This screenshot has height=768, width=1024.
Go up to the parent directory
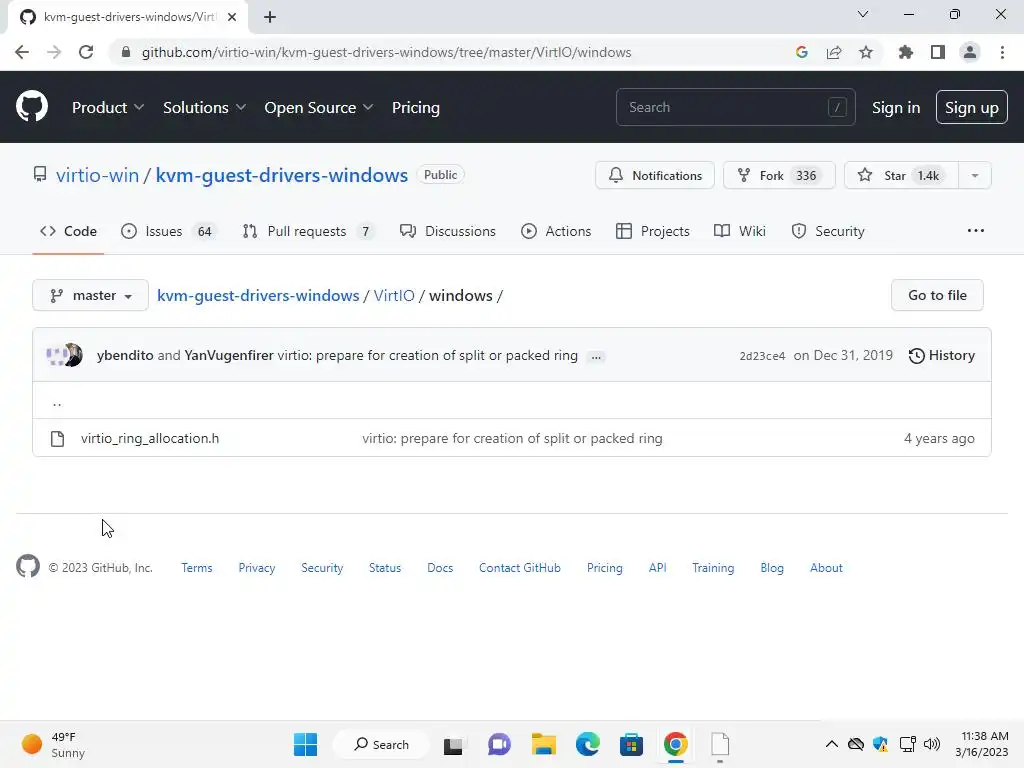[57, 402]
